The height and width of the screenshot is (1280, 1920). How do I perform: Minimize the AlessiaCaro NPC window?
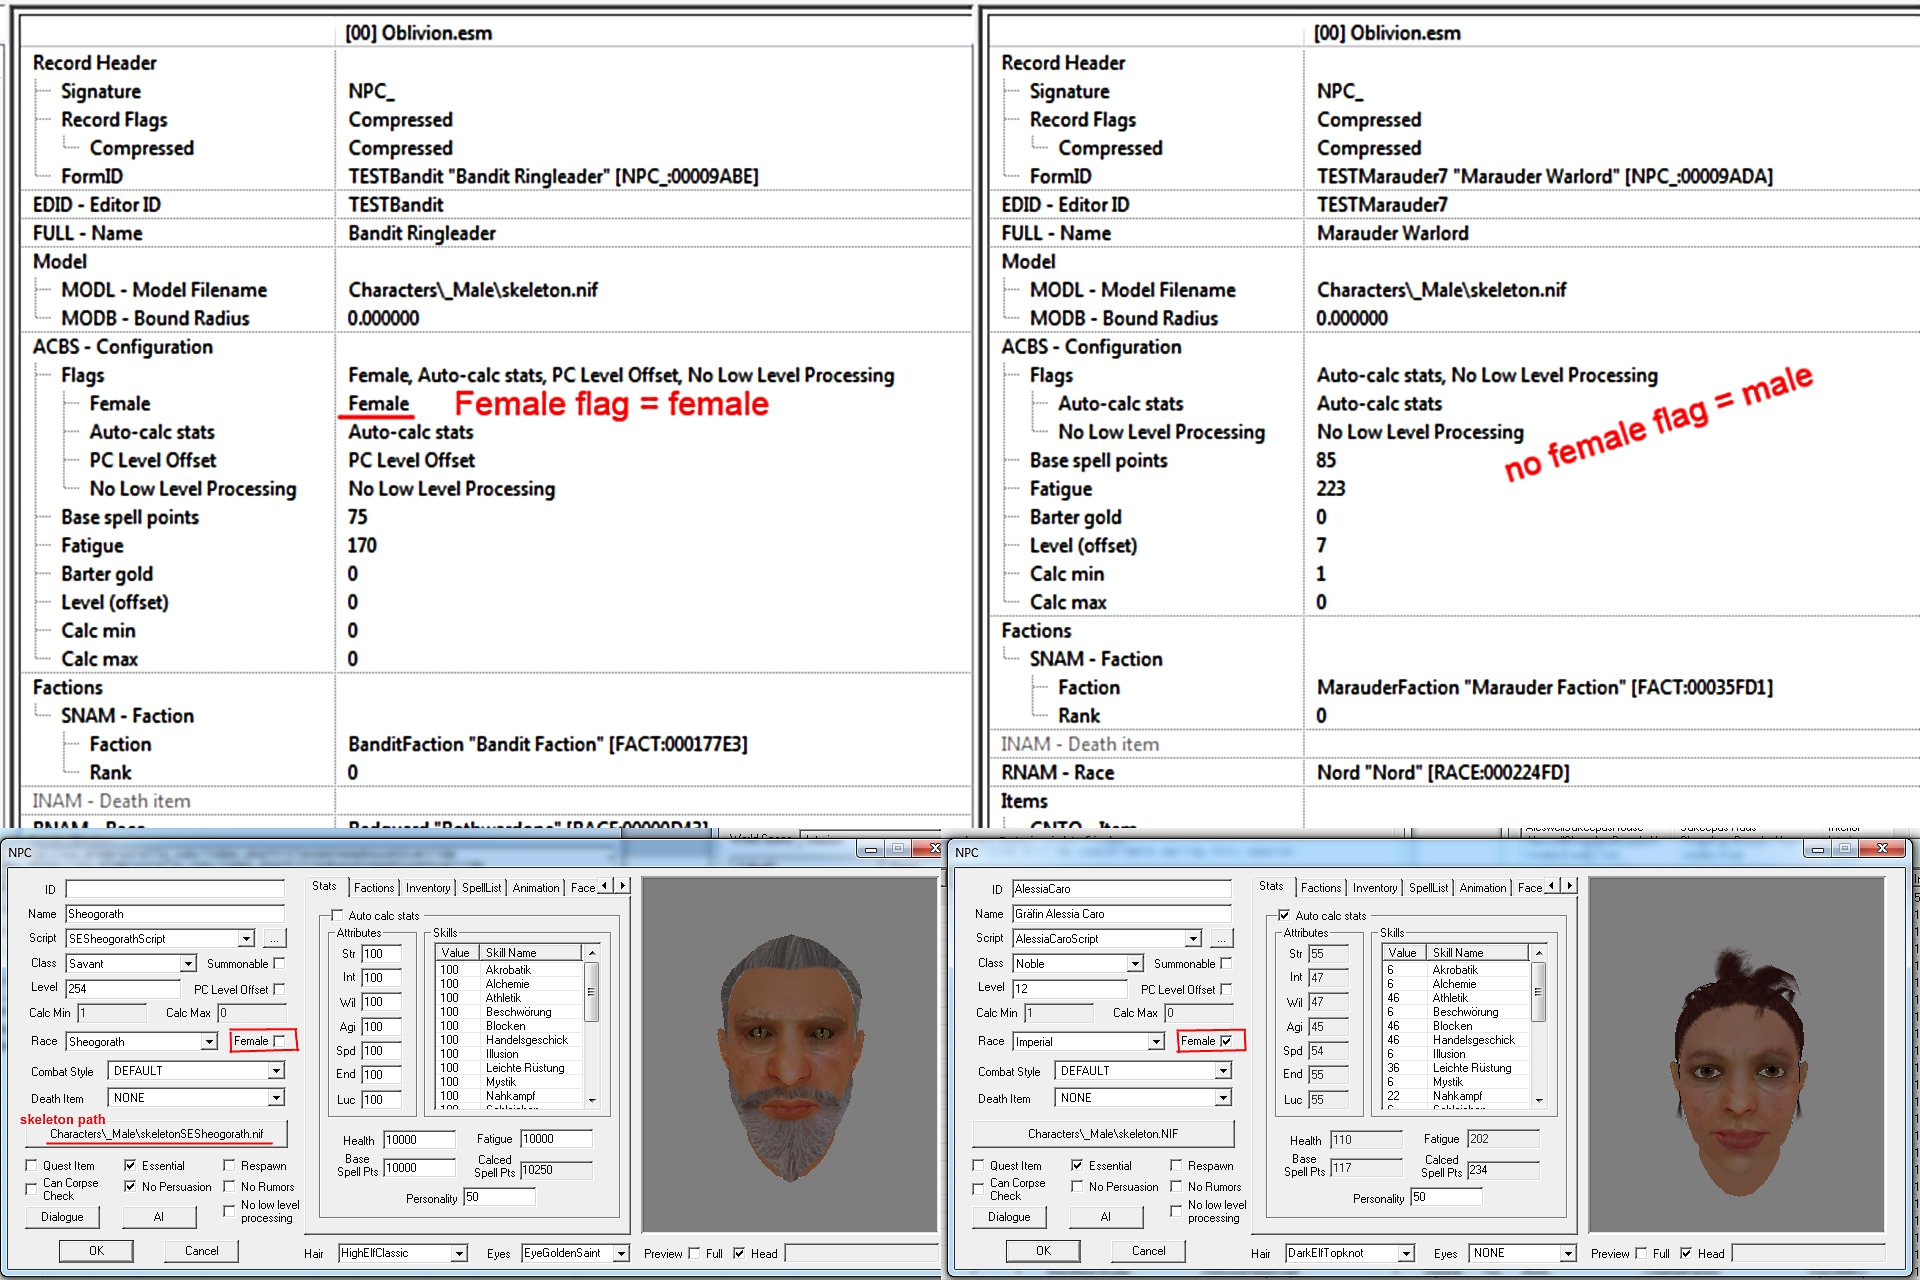[x=1817, y=849]
